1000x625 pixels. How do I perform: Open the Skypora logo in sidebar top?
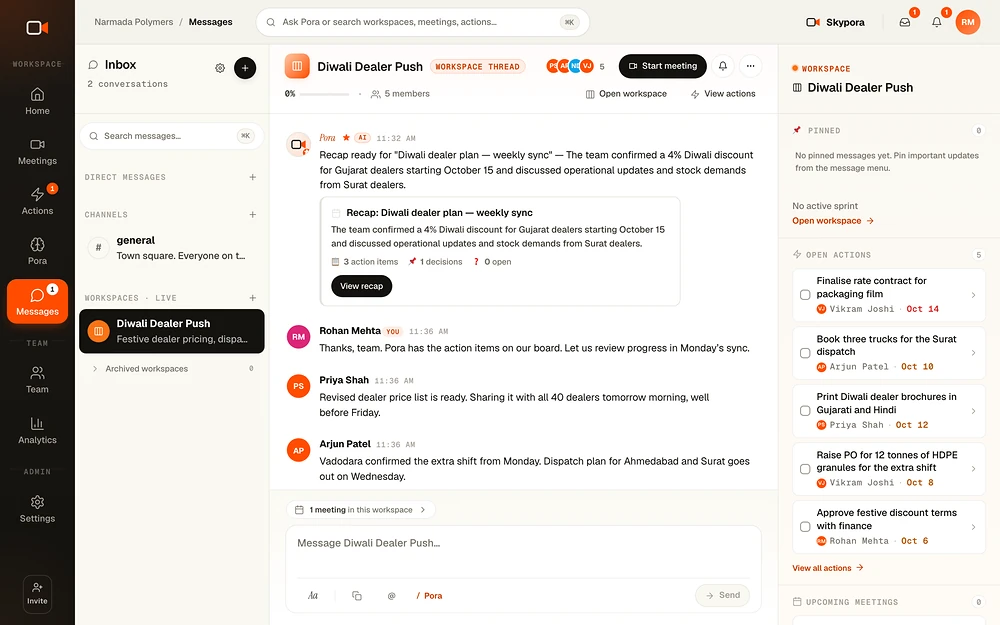(37, 27)
